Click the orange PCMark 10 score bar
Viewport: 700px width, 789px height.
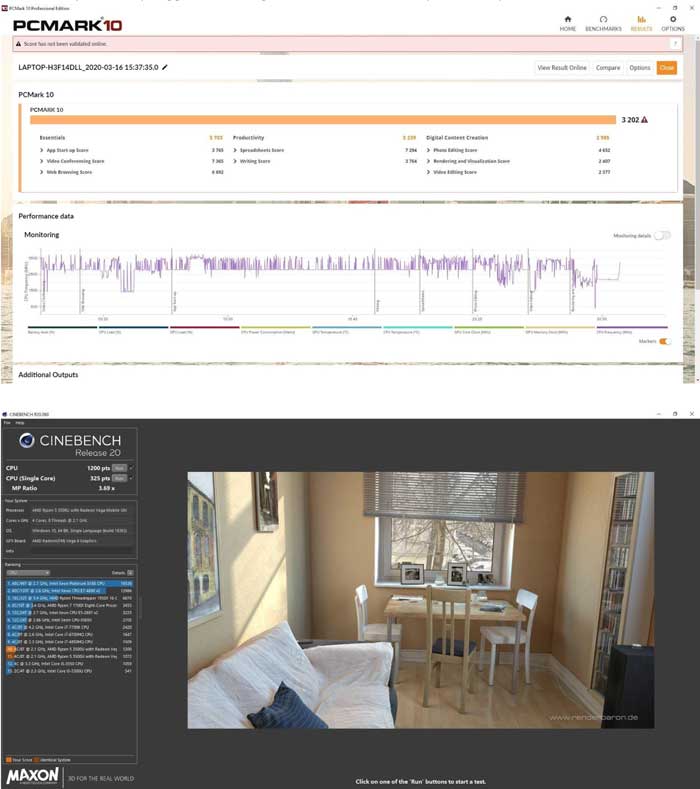click(x=323, y=120)
